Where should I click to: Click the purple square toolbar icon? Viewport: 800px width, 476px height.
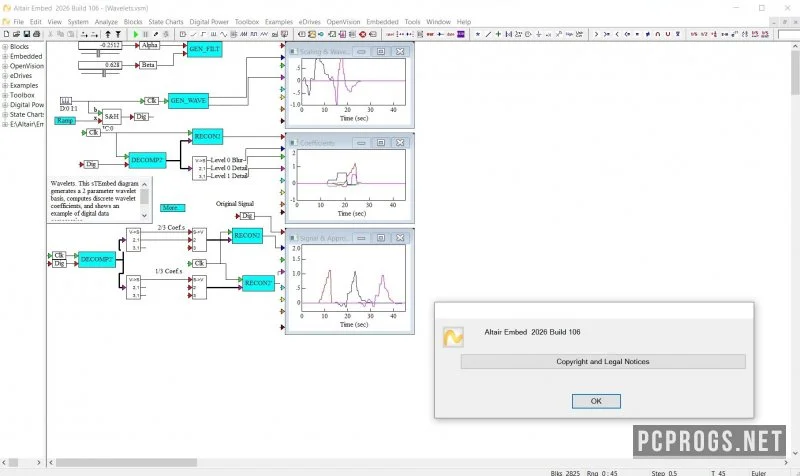(x=461, y=34)
